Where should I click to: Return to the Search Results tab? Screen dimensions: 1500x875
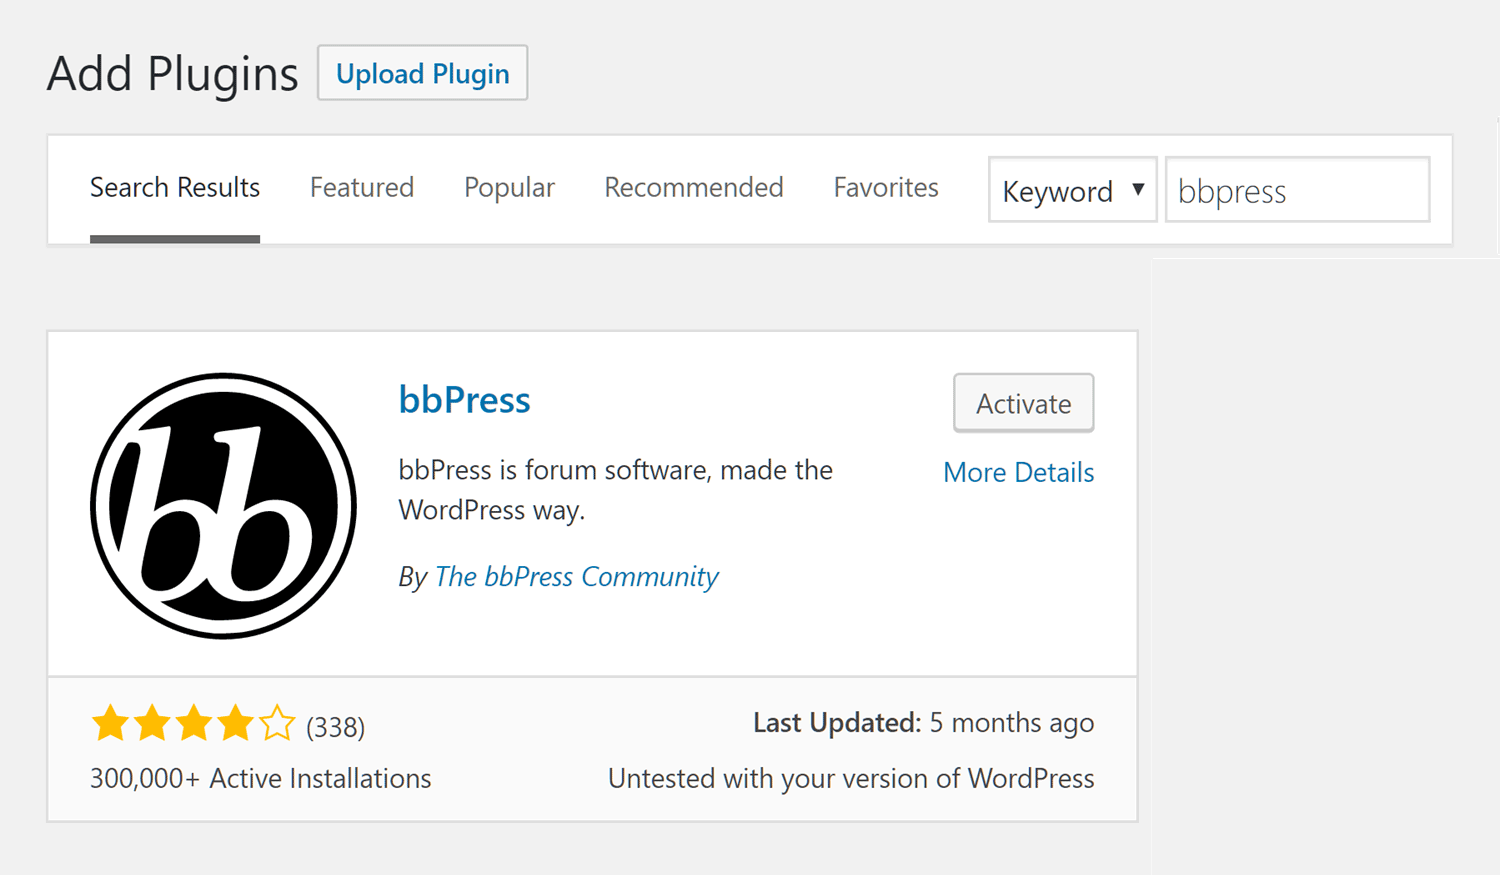click(174, 188)
